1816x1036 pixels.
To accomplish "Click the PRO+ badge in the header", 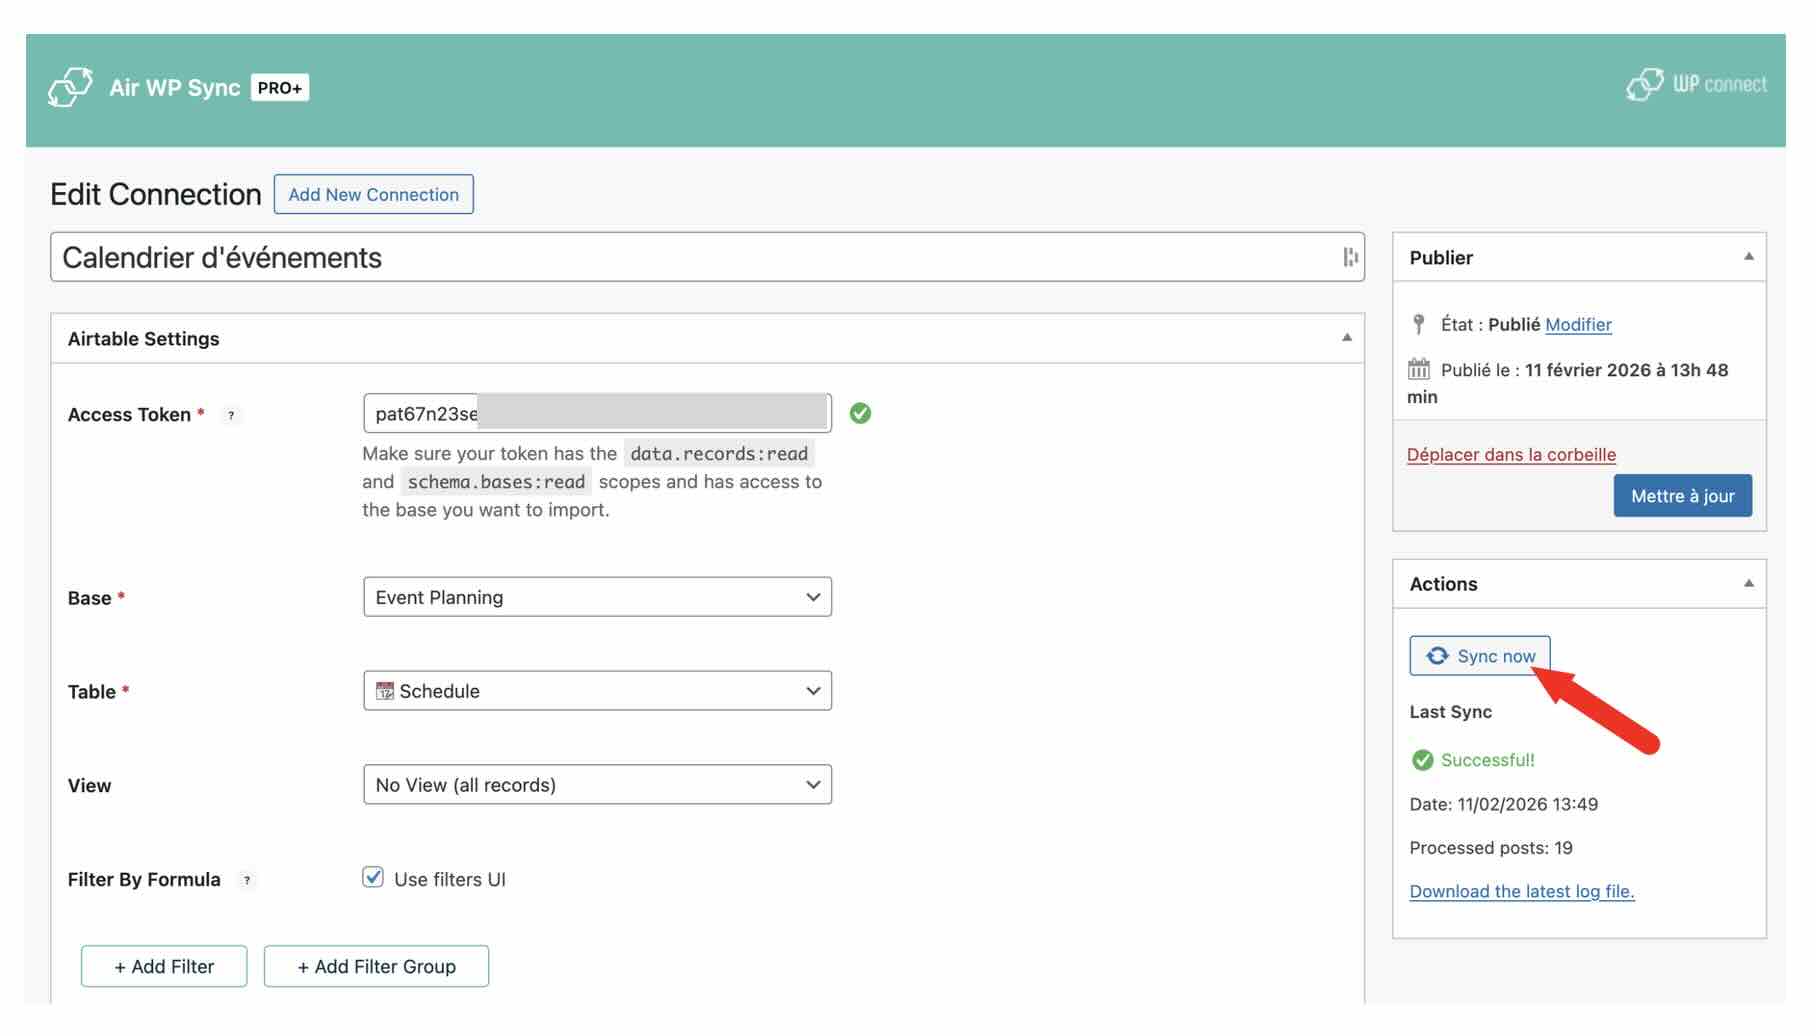I will (x=280, y=88).
